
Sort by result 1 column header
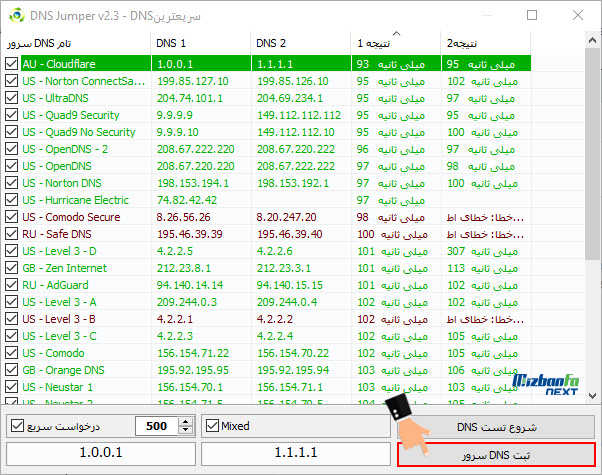click(x=396, y=43)
